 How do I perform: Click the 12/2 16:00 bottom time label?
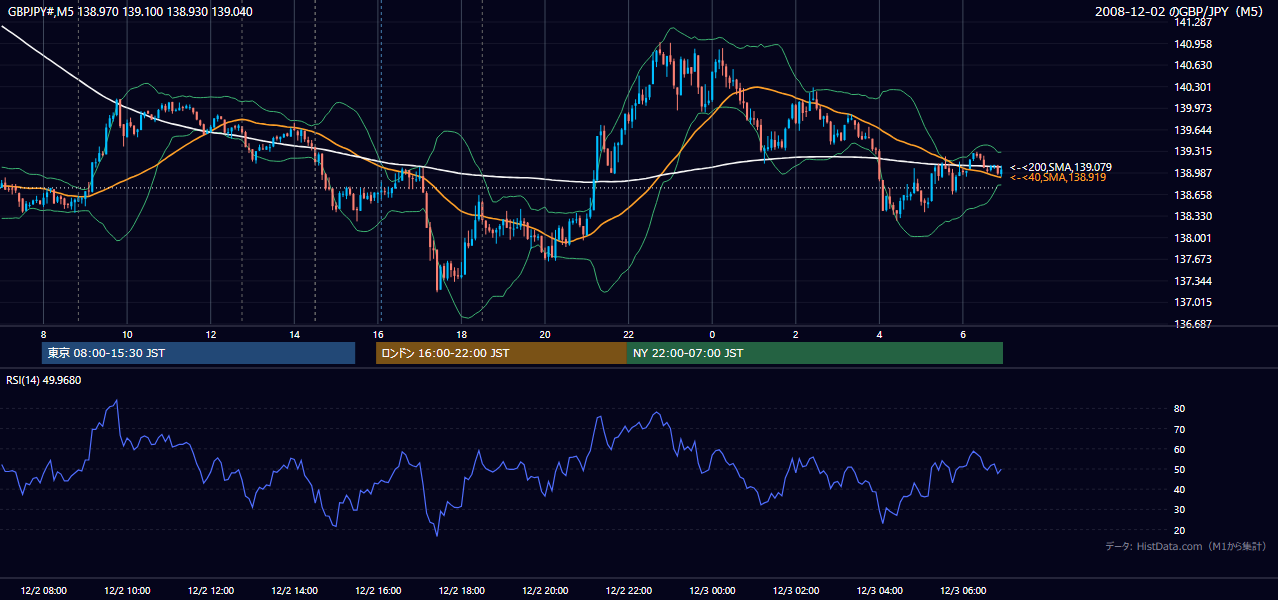tap(378, 591)
